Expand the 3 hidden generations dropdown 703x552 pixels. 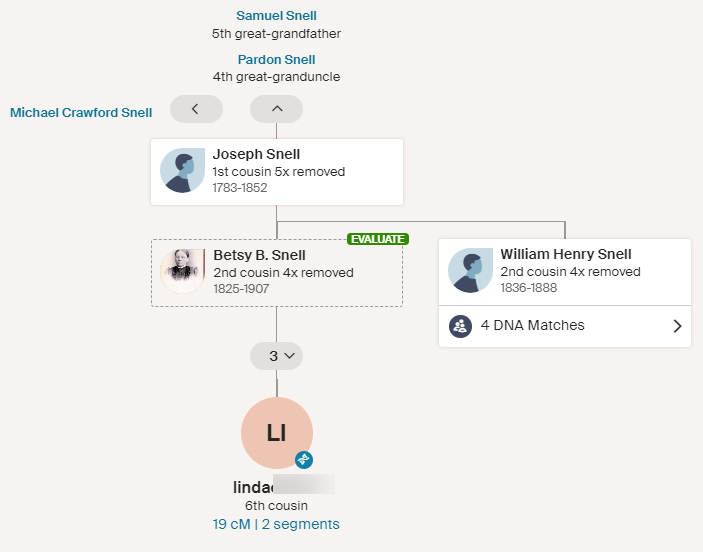click(277, 355)
